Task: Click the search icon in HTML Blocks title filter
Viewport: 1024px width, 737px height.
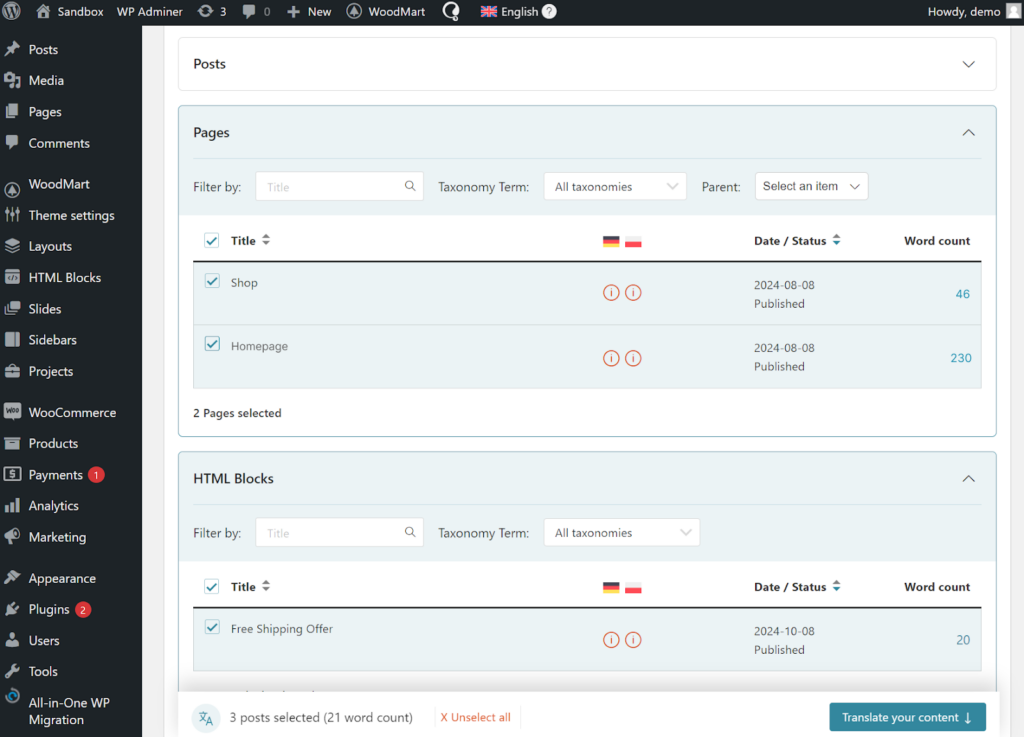Action: 409,532
